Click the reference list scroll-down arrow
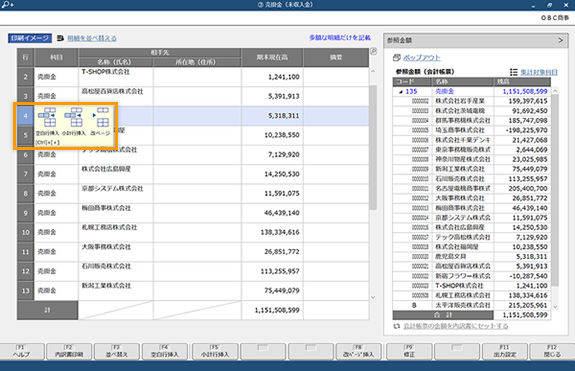The height and width of the screenshot is (371, 575). (555, 307)
